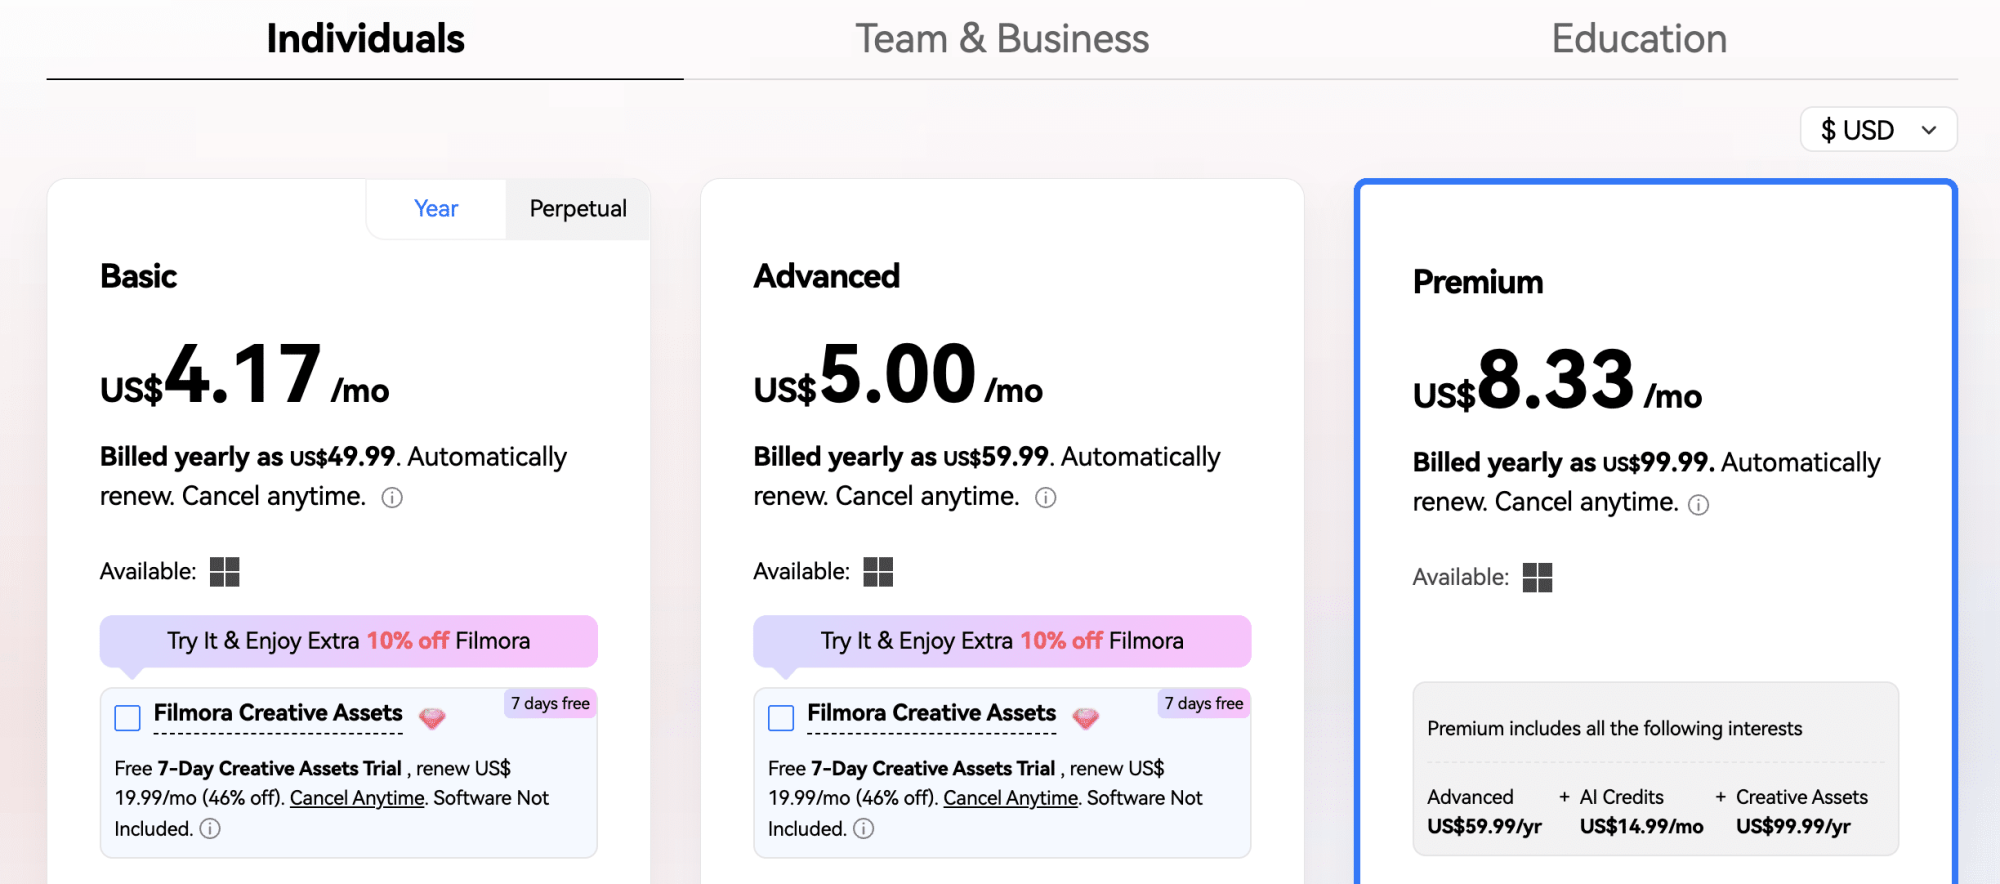Click the Creative Assets US$99.99/yr item
Screen dimensions: 2000x884
(x=1802, y=811)
